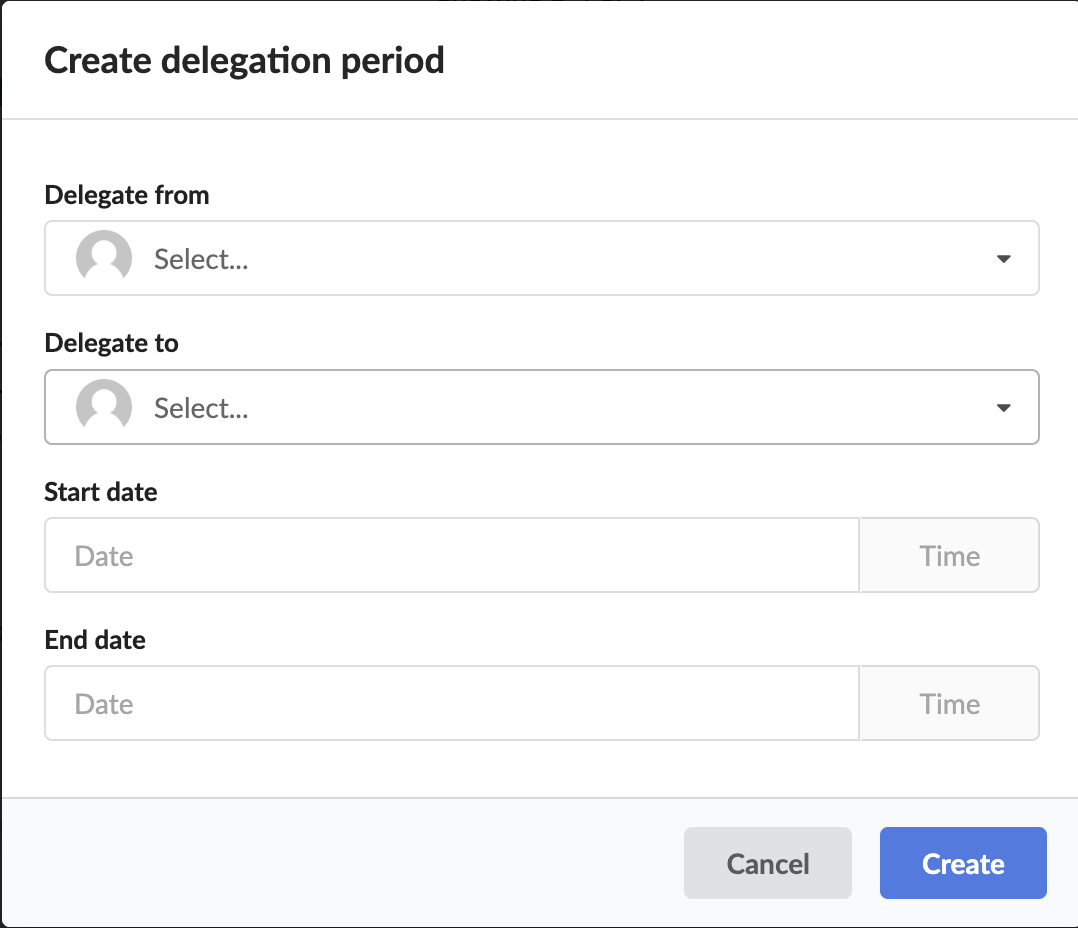This screenshot has width=1078, height=928.
Task: Click the "End date" label
Action: pyautogui.click(x=95, y=640)
